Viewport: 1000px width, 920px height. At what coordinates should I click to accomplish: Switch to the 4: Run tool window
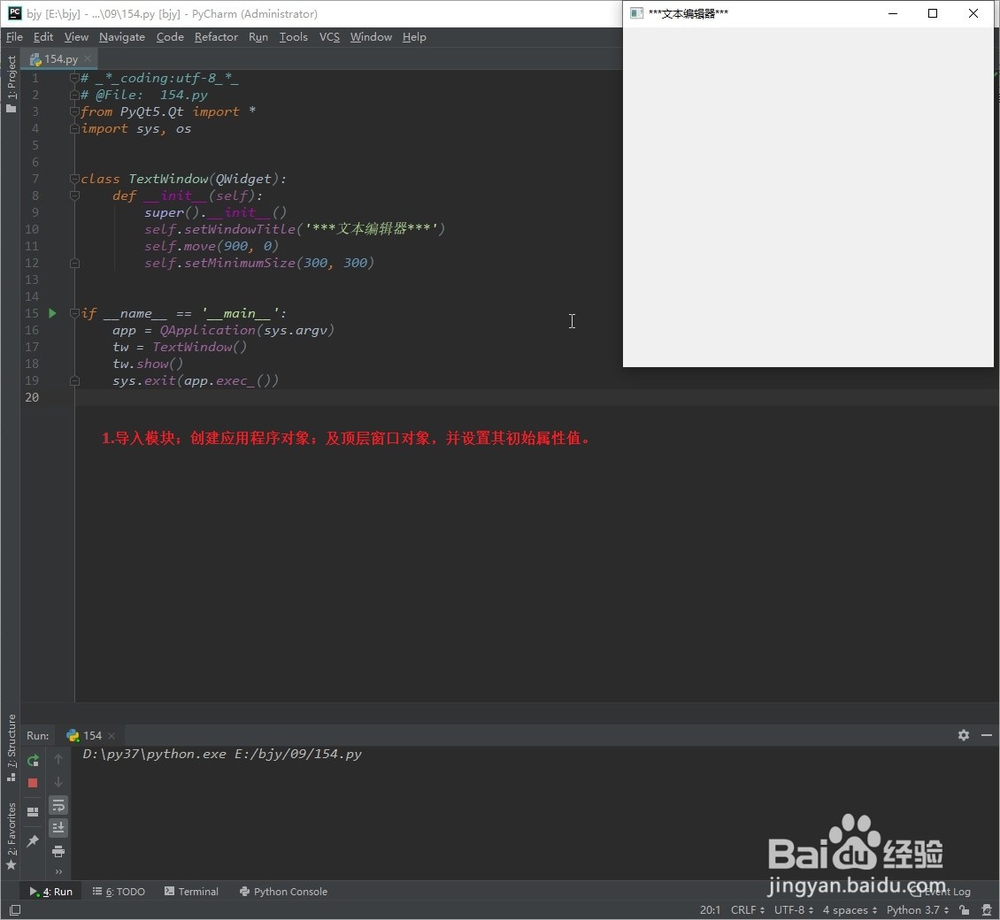click(52, 891)
